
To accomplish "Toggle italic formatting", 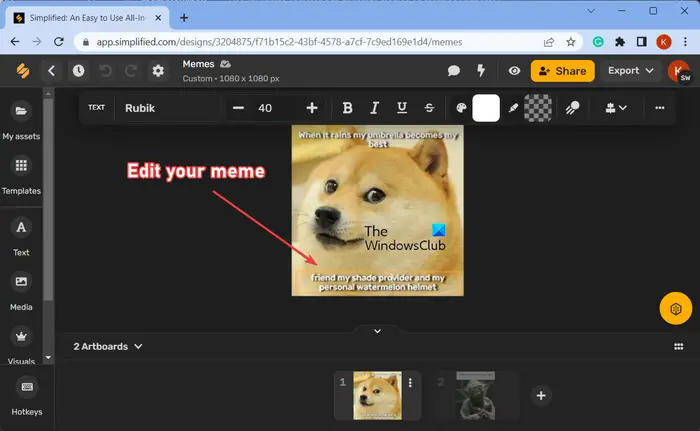I will pos(375,108).
